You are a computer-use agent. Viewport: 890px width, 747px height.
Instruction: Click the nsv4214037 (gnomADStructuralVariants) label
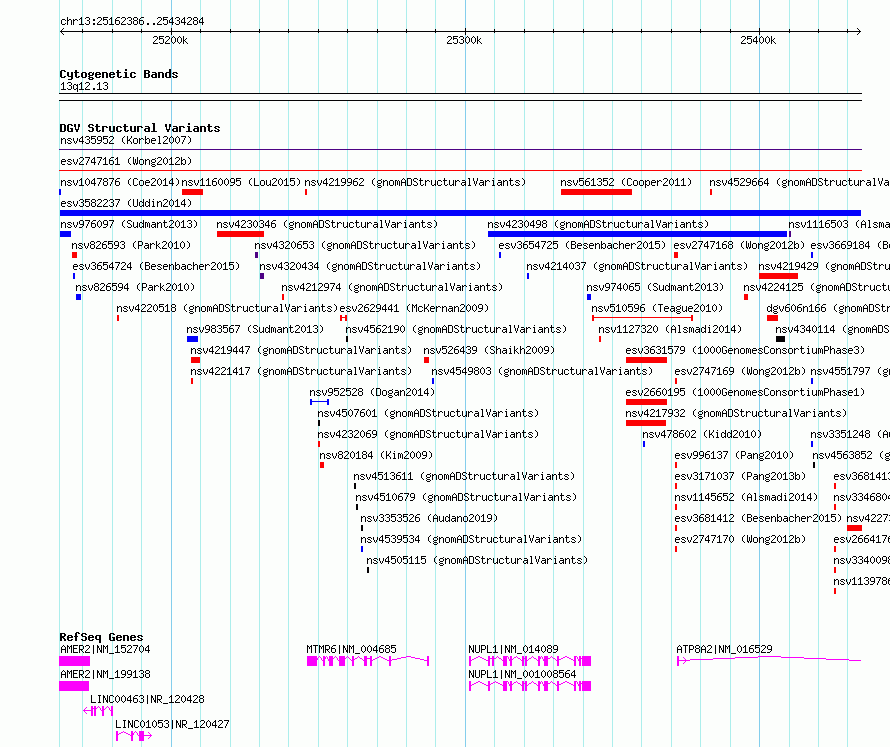pos(637,266)
